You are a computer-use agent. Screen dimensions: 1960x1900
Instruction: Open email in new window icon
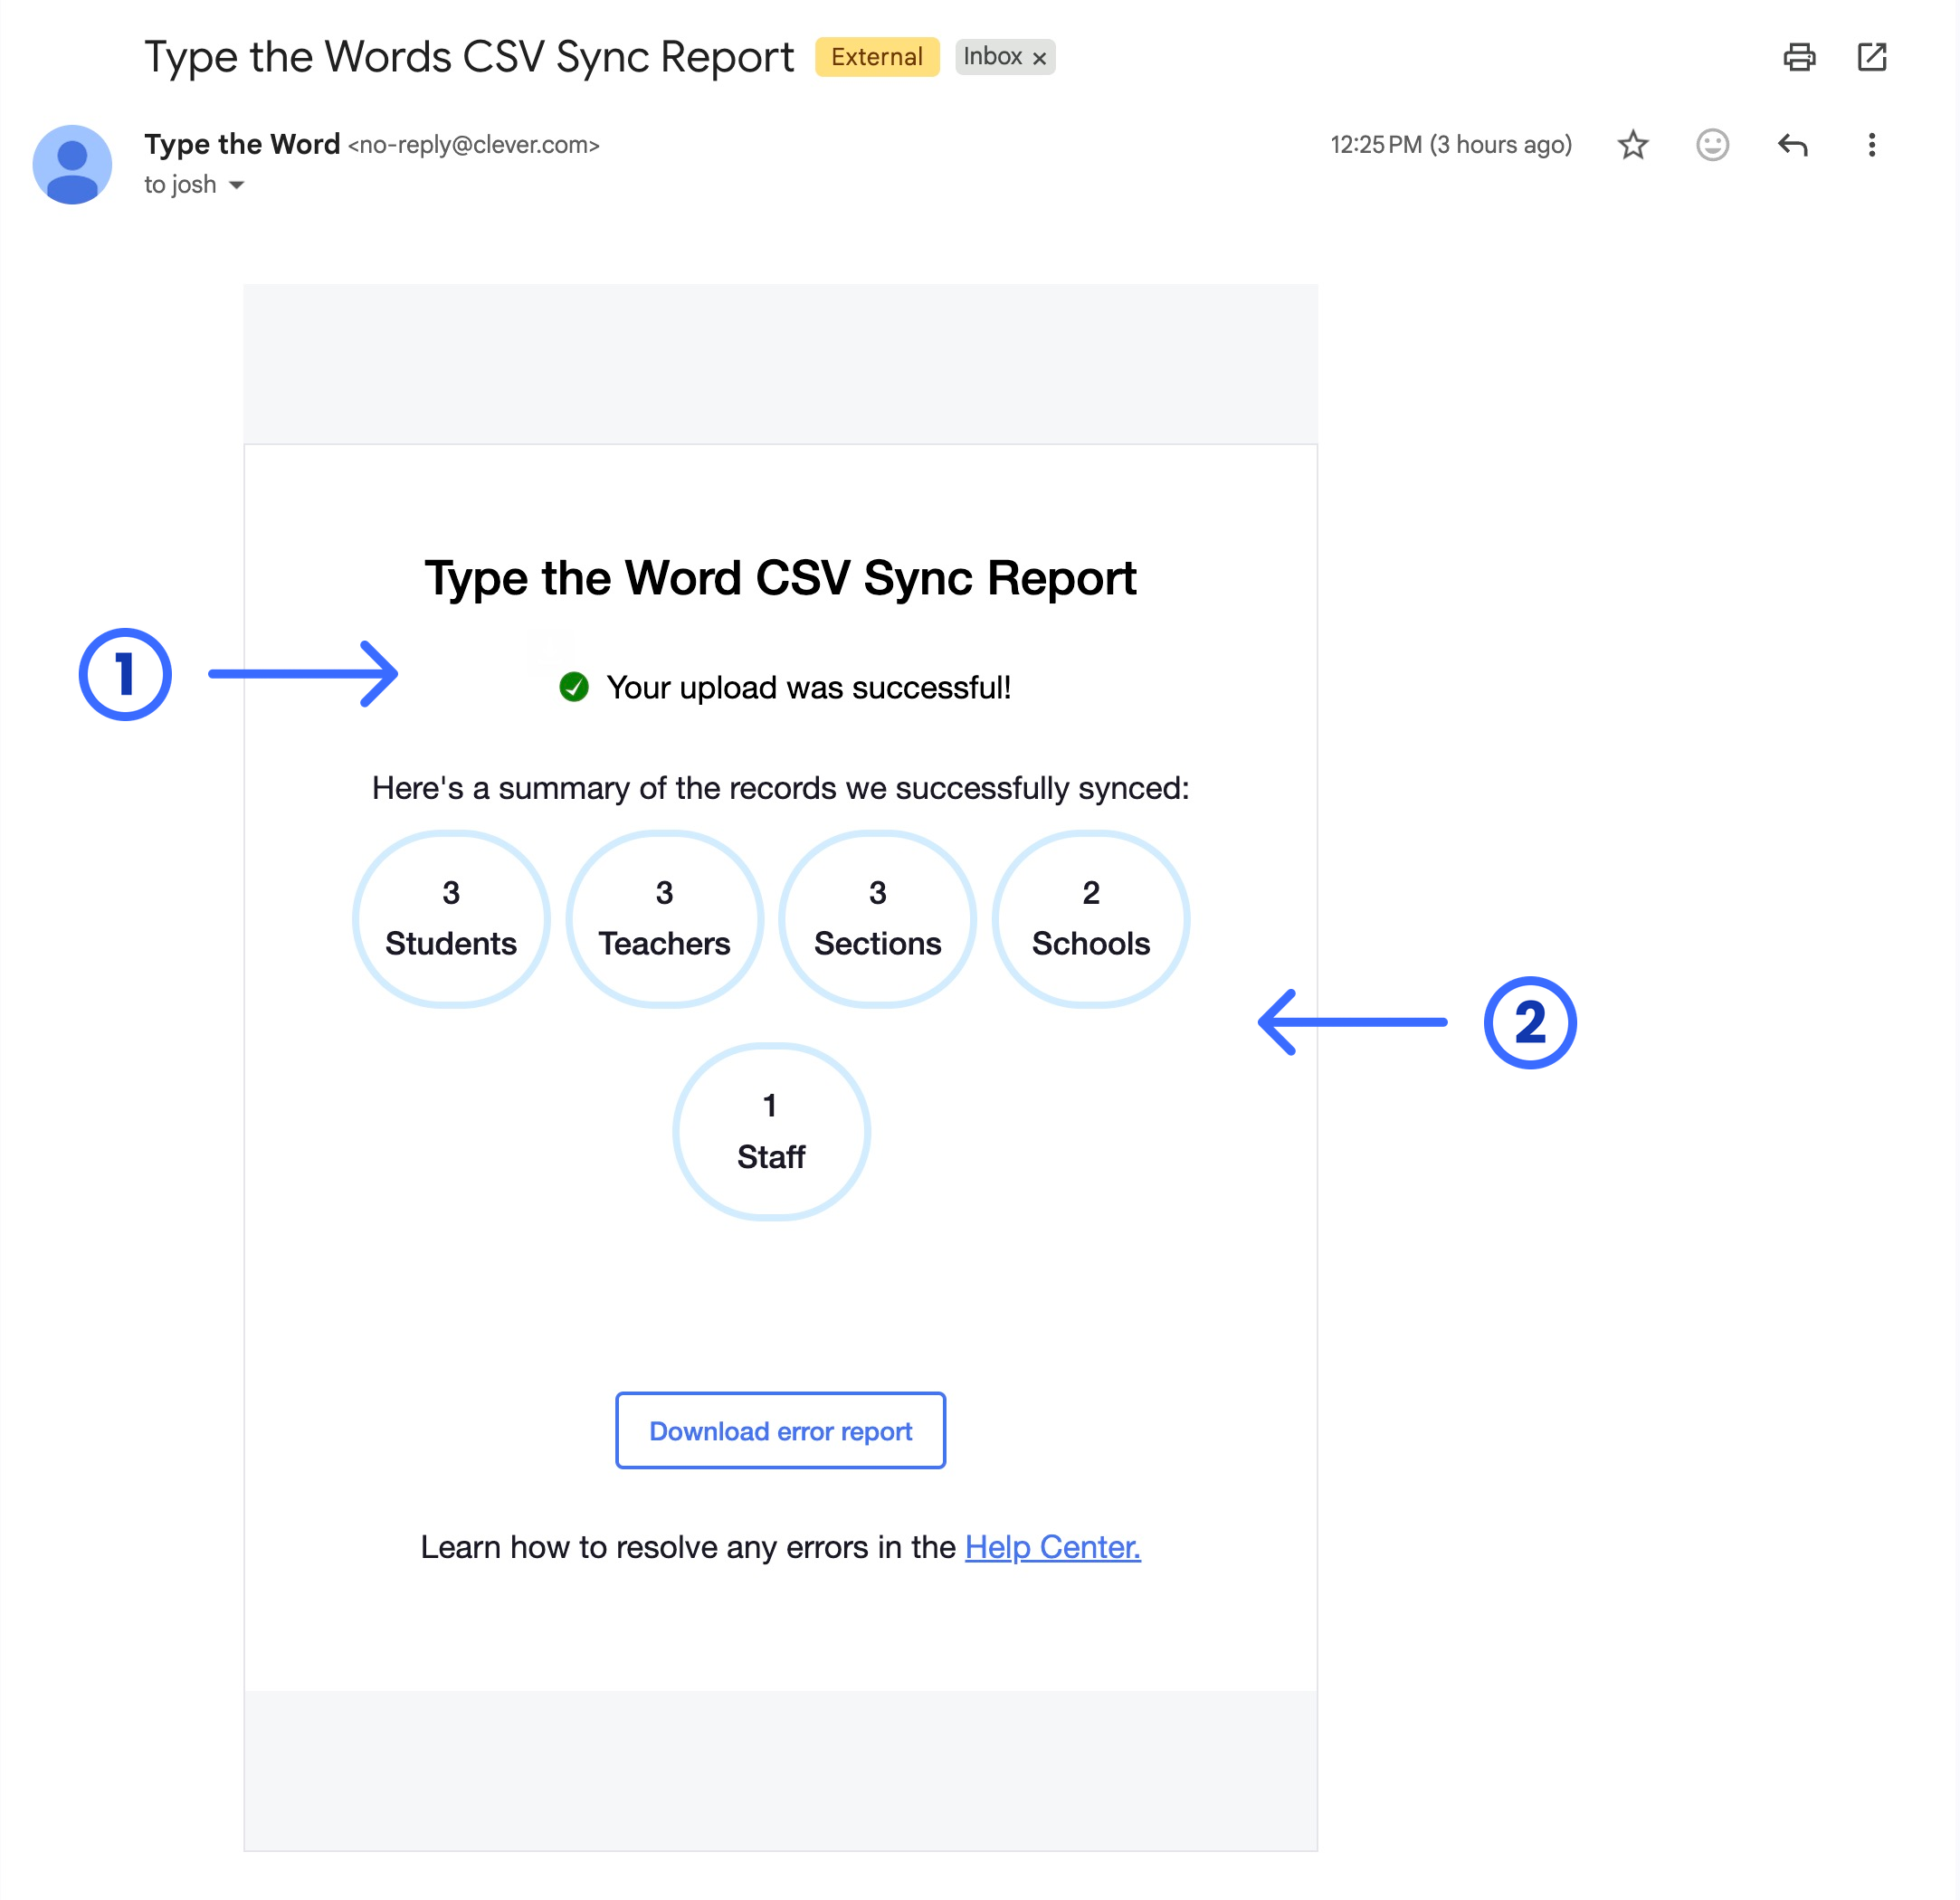click(x=1871, y=57)
